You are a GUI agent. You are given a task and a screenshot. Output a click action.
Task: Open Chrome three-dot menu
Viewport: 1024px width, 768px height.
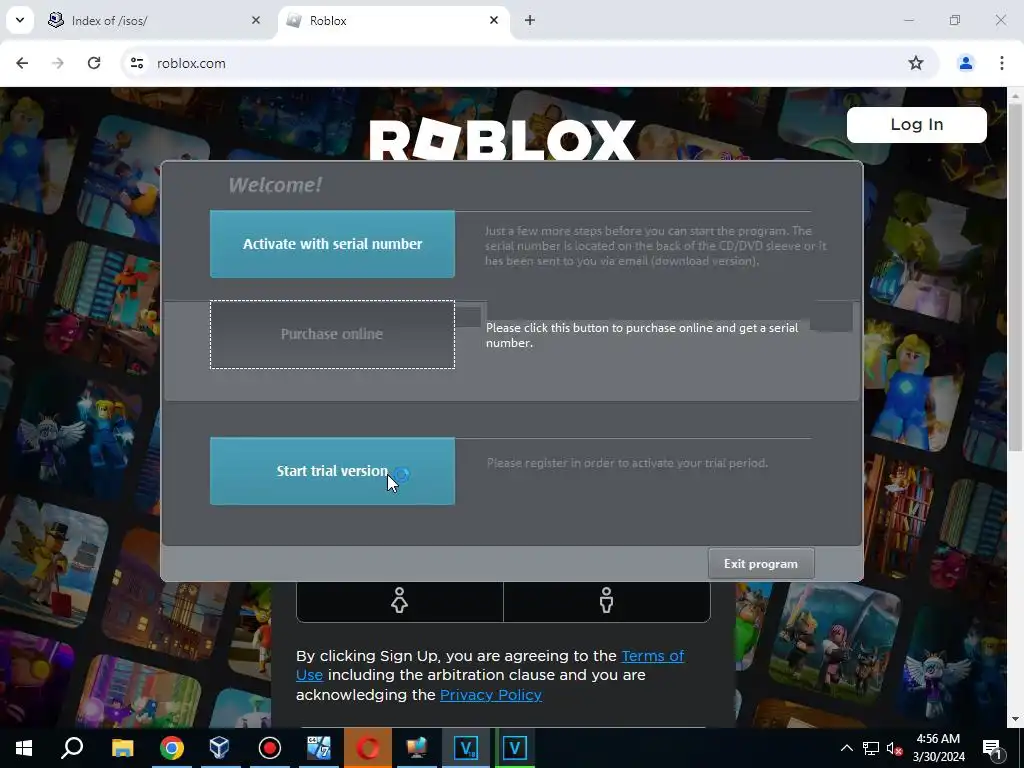pos(1001,63)
